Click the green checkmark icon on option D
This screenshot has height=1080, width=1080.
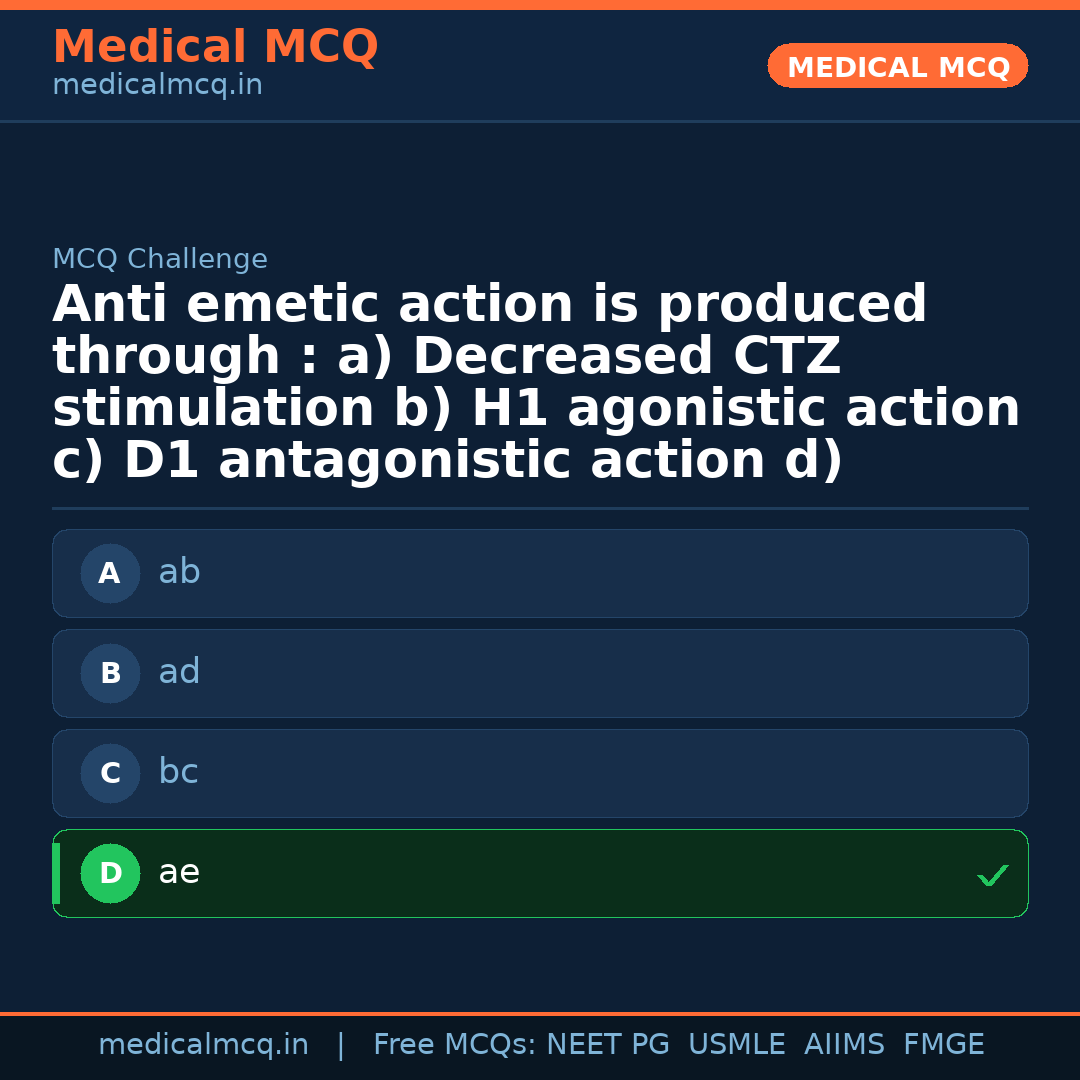click(993, 875)
